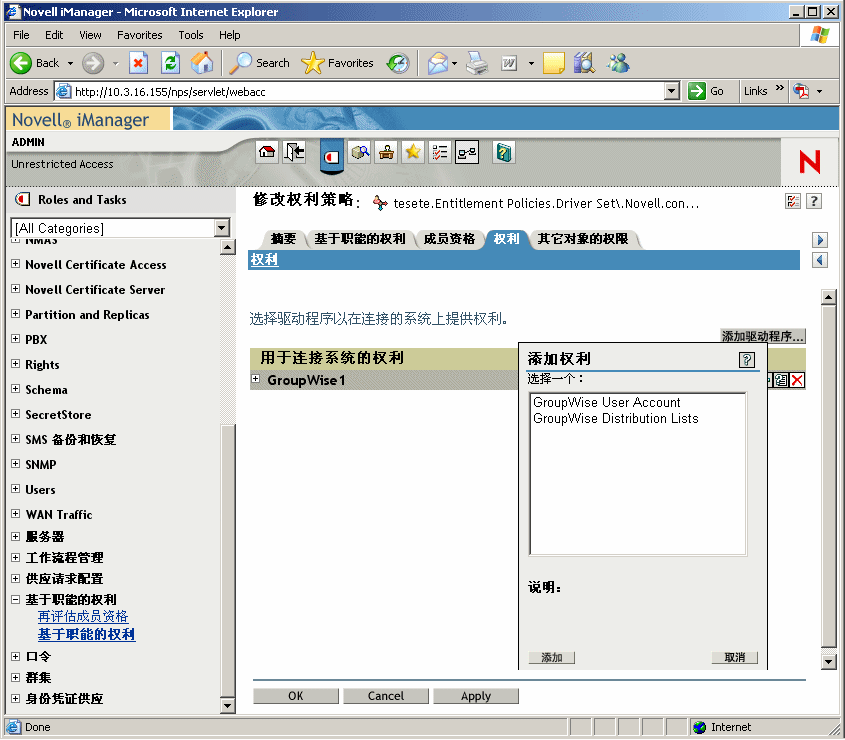Click the 添加驱动程序 button
Viewport: 845px width, 740px height.
[763, 336]
